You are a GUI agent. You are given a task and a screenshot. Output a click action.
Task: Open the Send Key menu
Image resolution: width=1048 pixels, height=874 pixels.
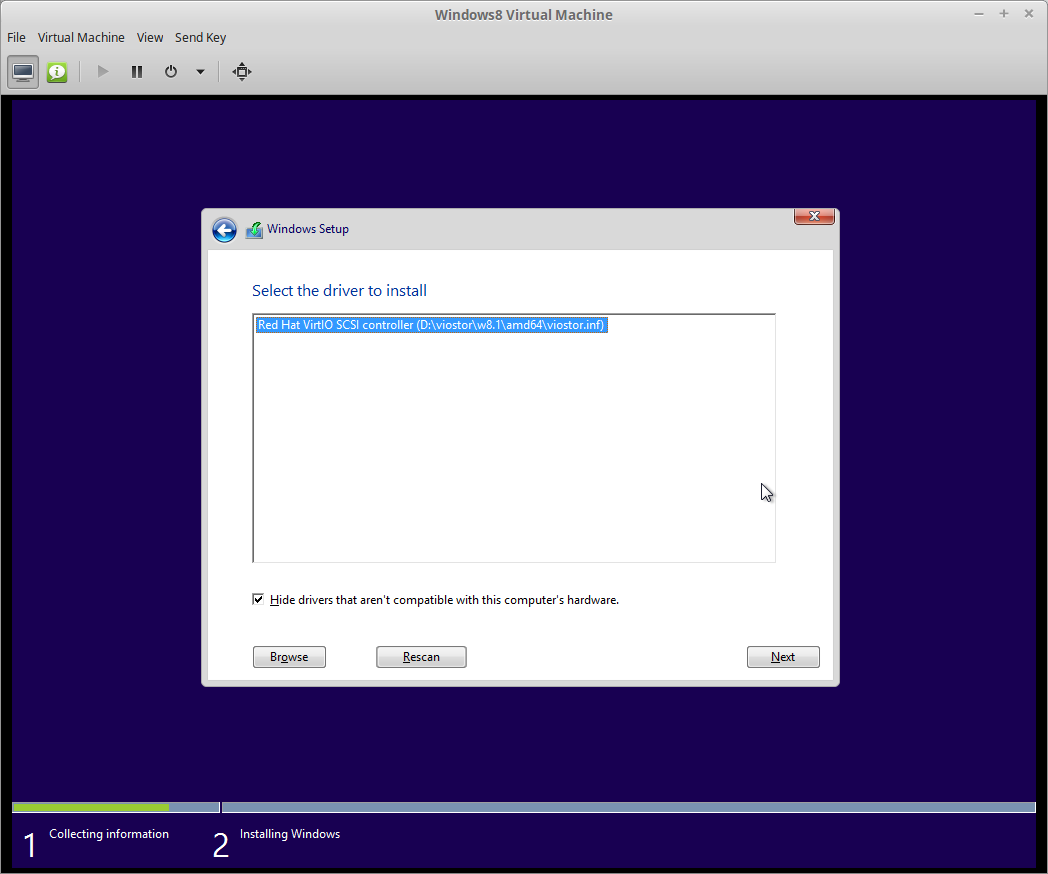pos(201,37)
